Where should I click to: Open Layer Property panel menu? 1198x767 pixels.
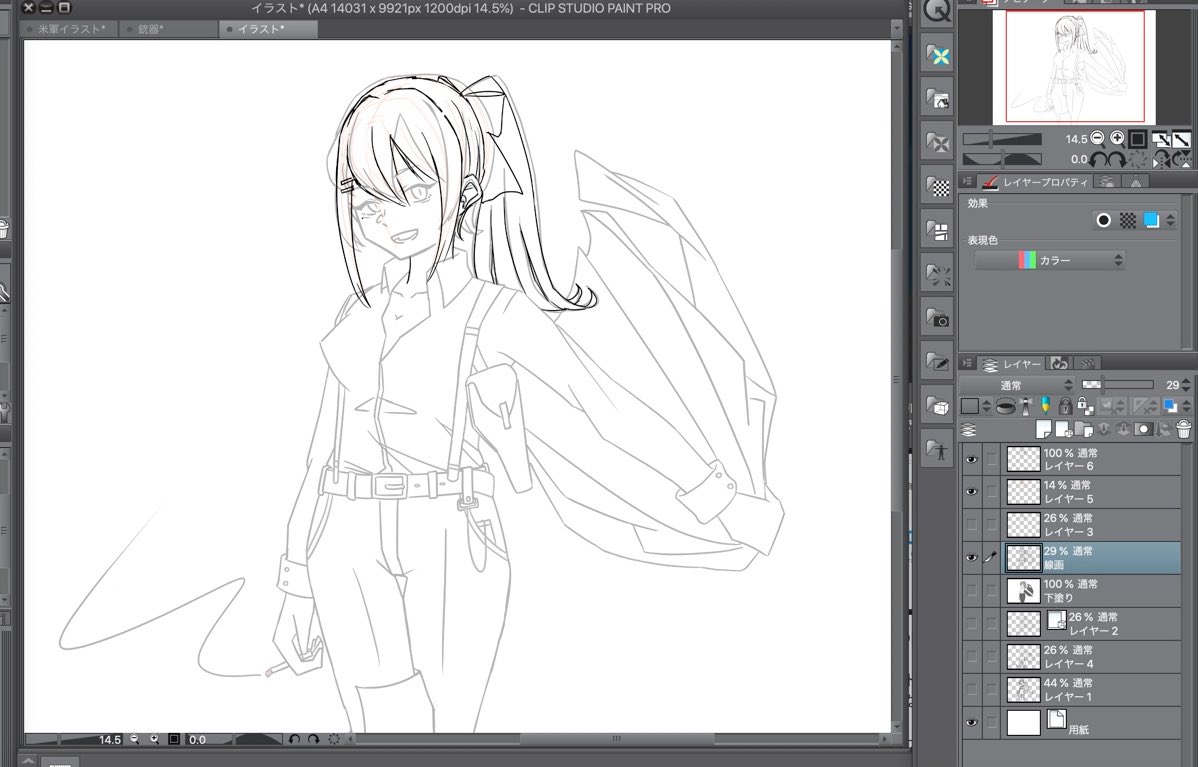[x=966, y=182]
